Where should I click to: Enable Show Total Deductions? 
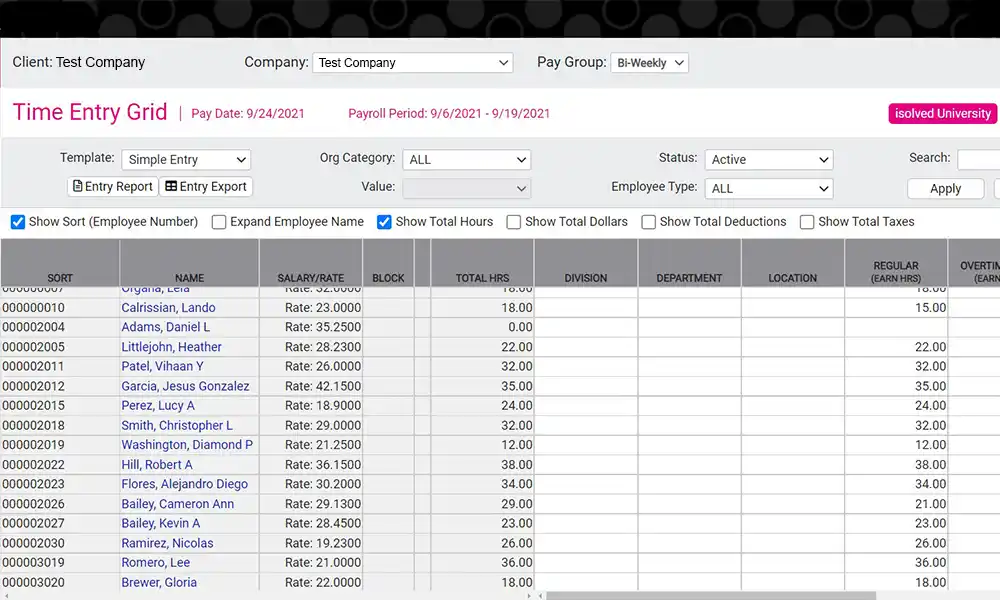648,222
